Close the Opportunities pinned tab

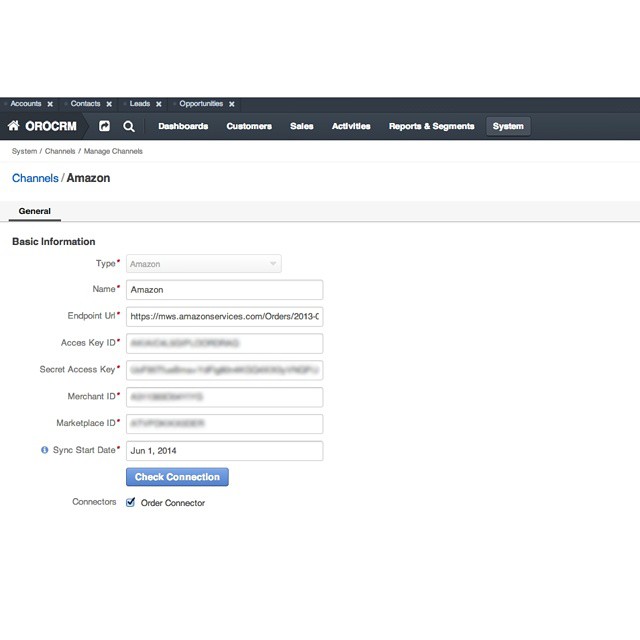point(232,104)
